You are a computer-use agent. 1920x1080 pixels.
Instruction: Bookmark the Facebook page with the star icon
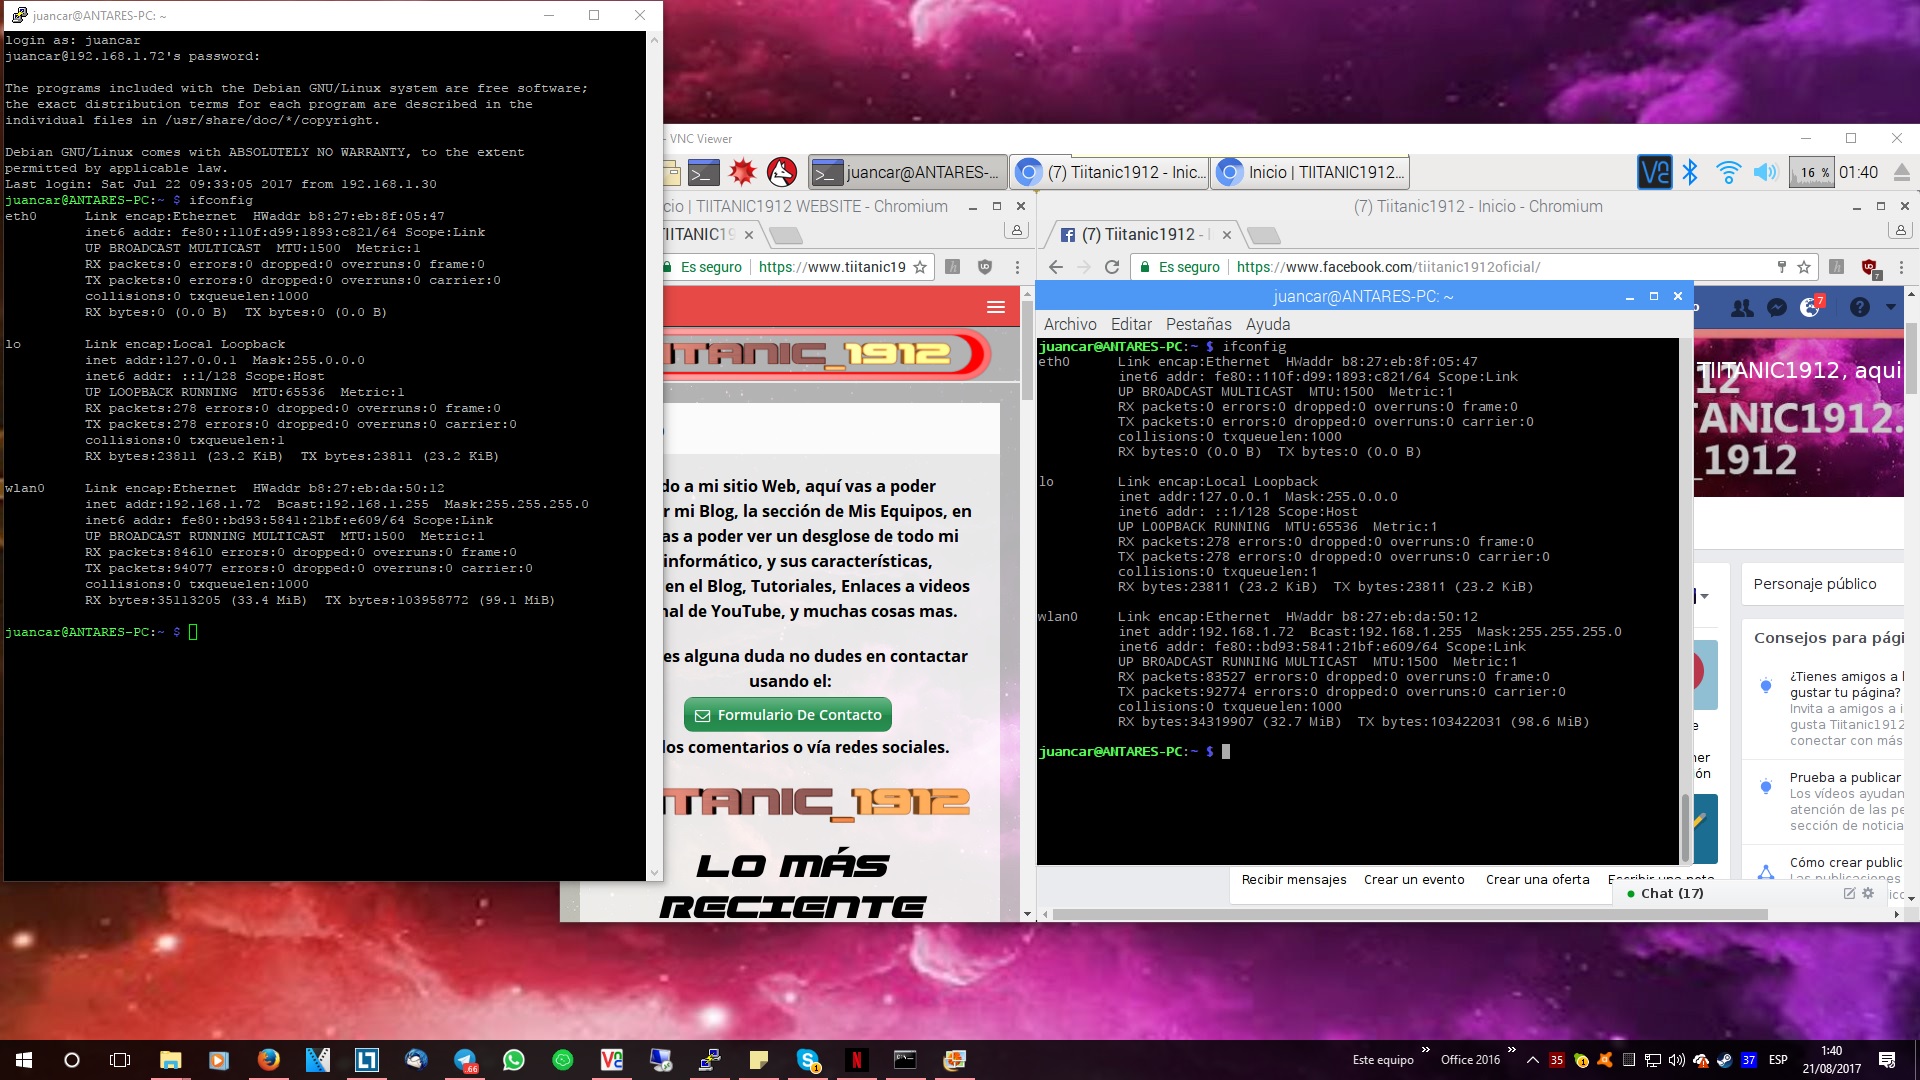pyautogui.click(x=1803, y=267)
